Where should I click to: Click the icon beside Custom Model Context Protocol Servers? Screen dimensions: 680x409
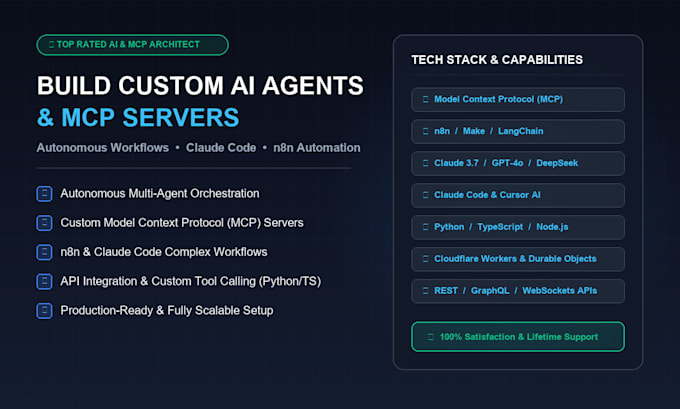click(x=44, y=223)
